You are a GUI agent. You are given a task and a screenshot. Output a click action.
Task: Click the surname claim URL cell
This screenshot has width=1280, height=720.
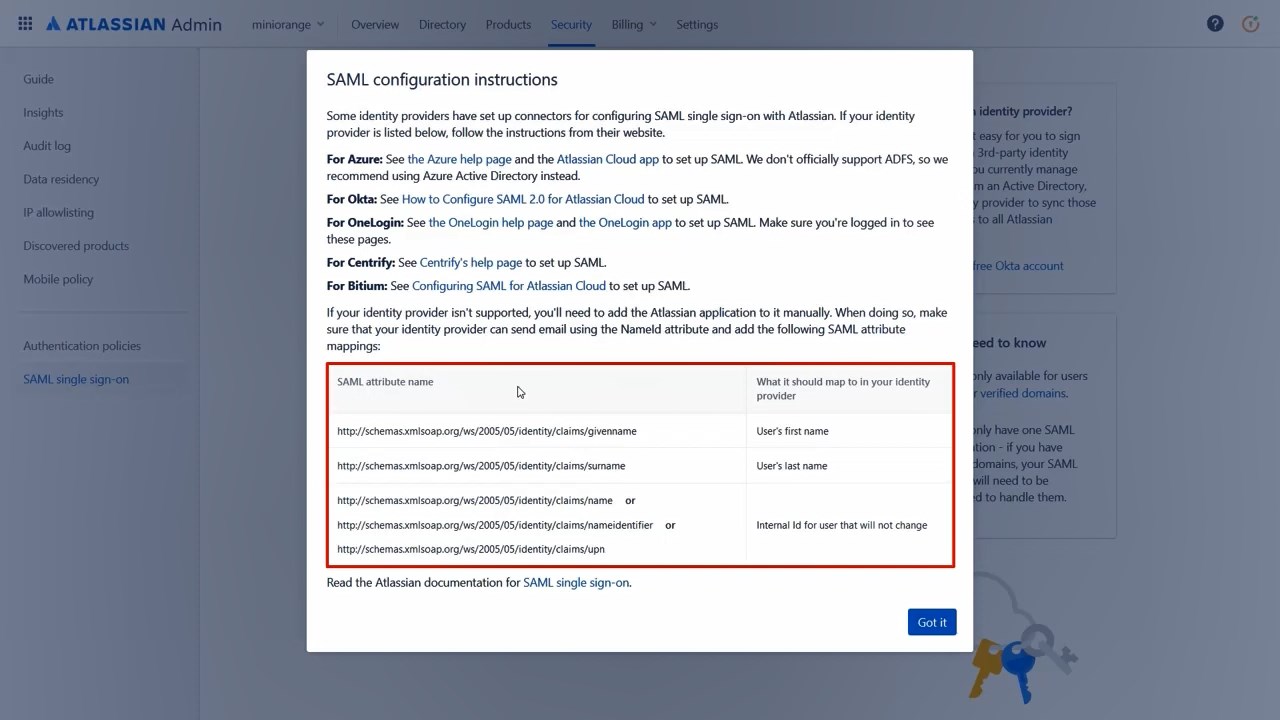(x=537, y=466)
